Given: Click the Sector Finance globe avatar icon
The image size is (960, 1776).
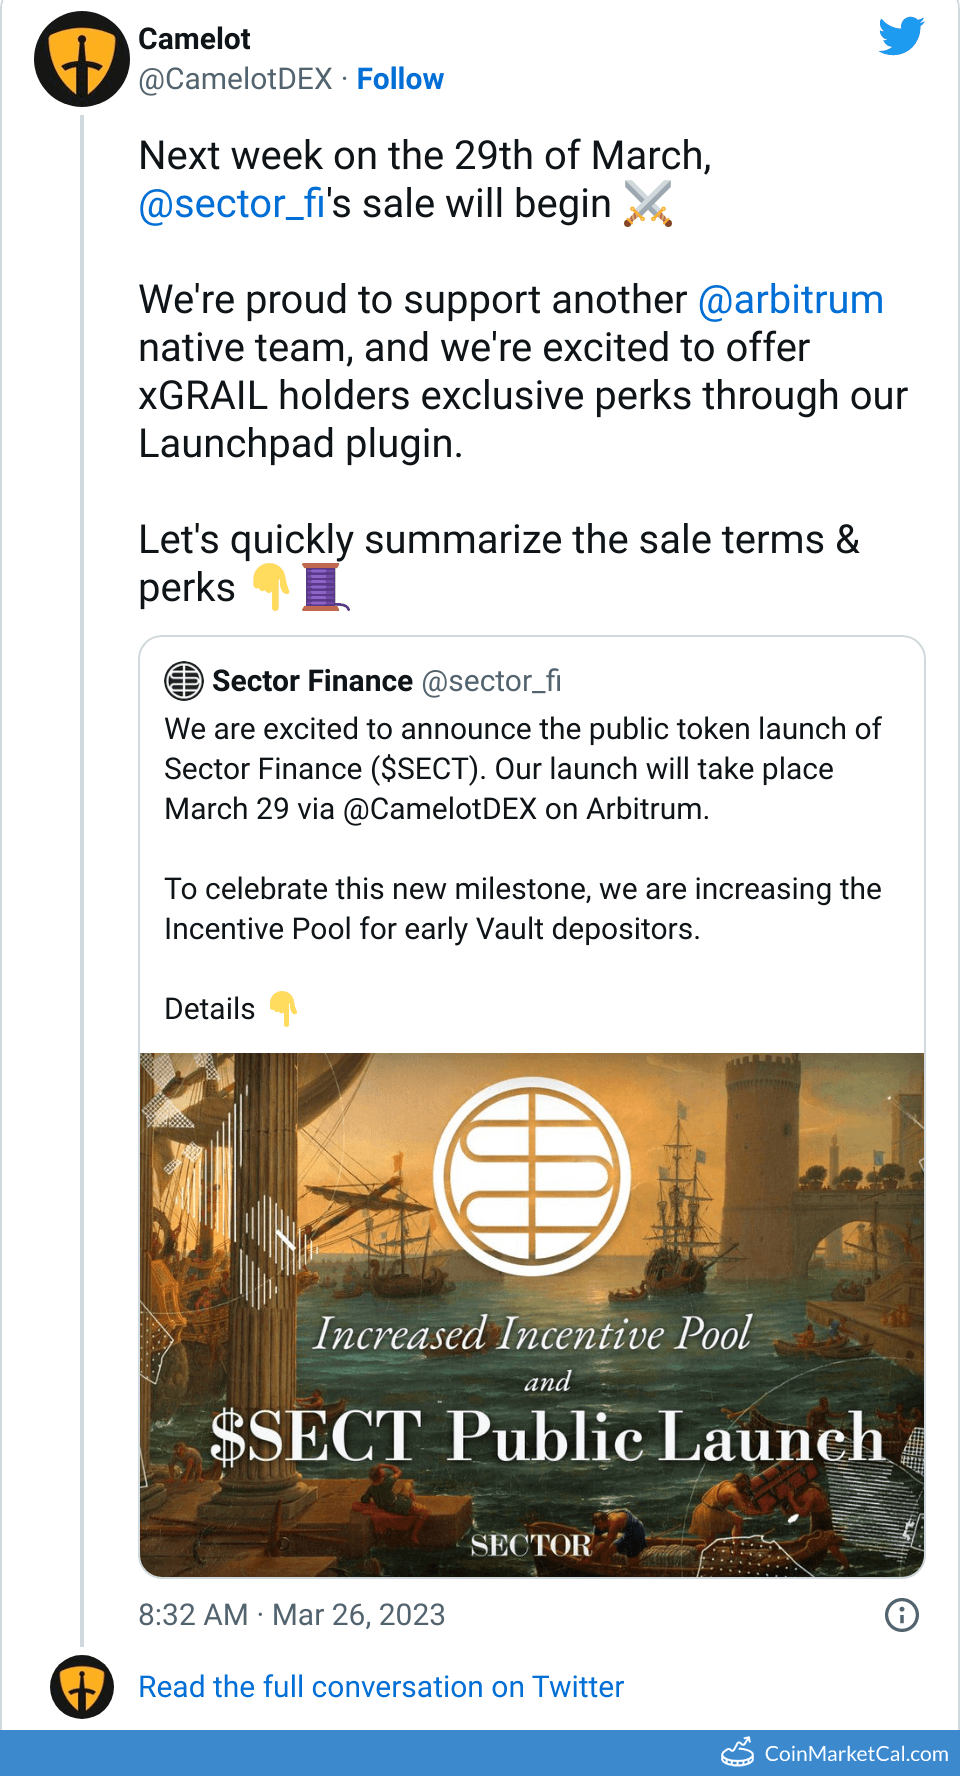Looking at the screenshot, I should click(184, 681).
